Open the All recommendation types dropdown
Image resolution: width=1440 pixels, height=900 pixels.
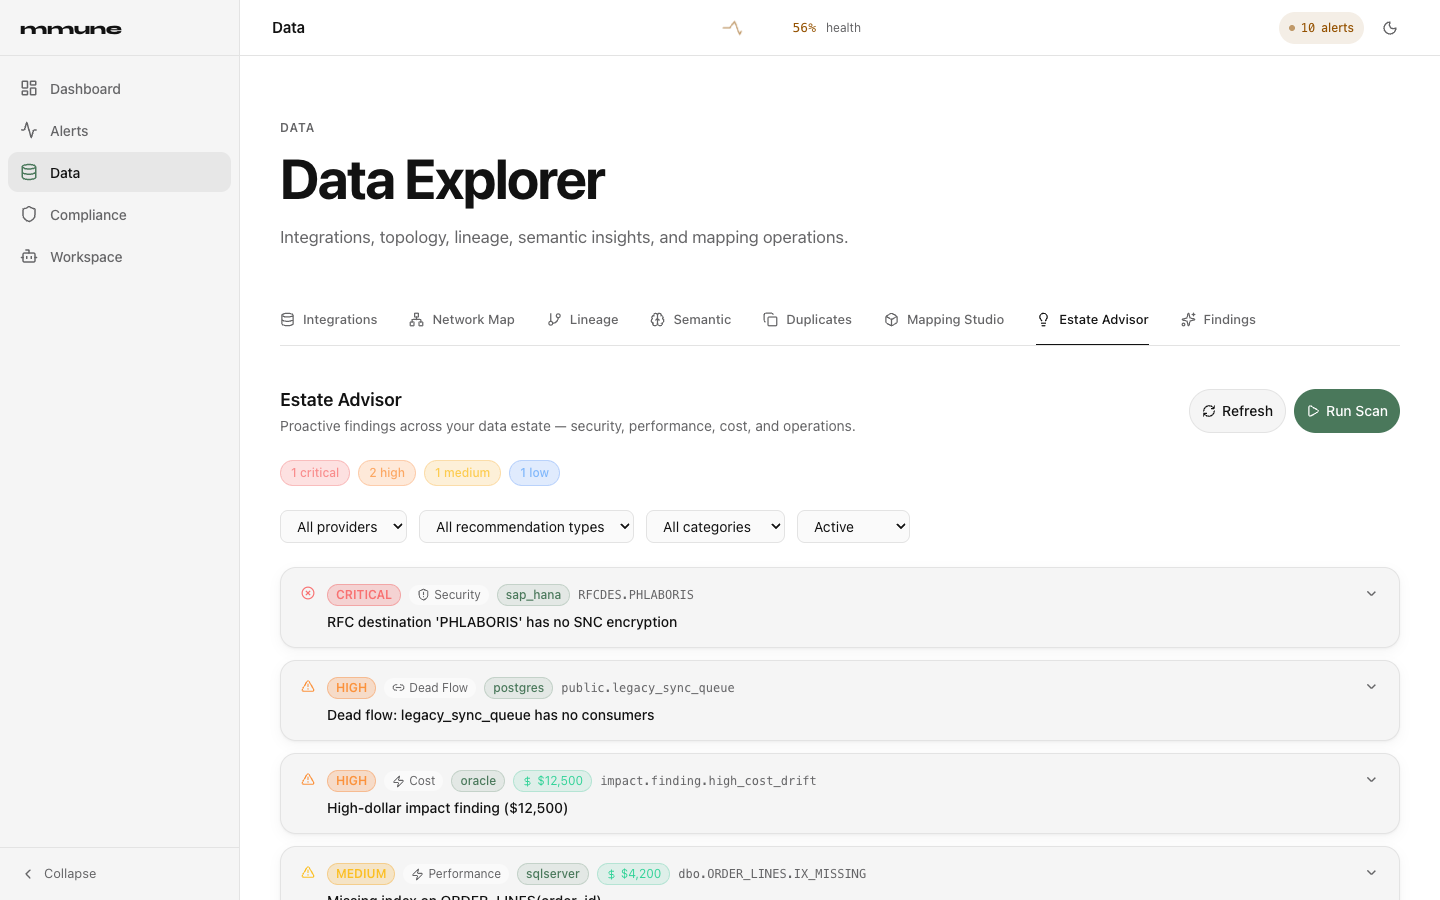(x=526, y=527)
